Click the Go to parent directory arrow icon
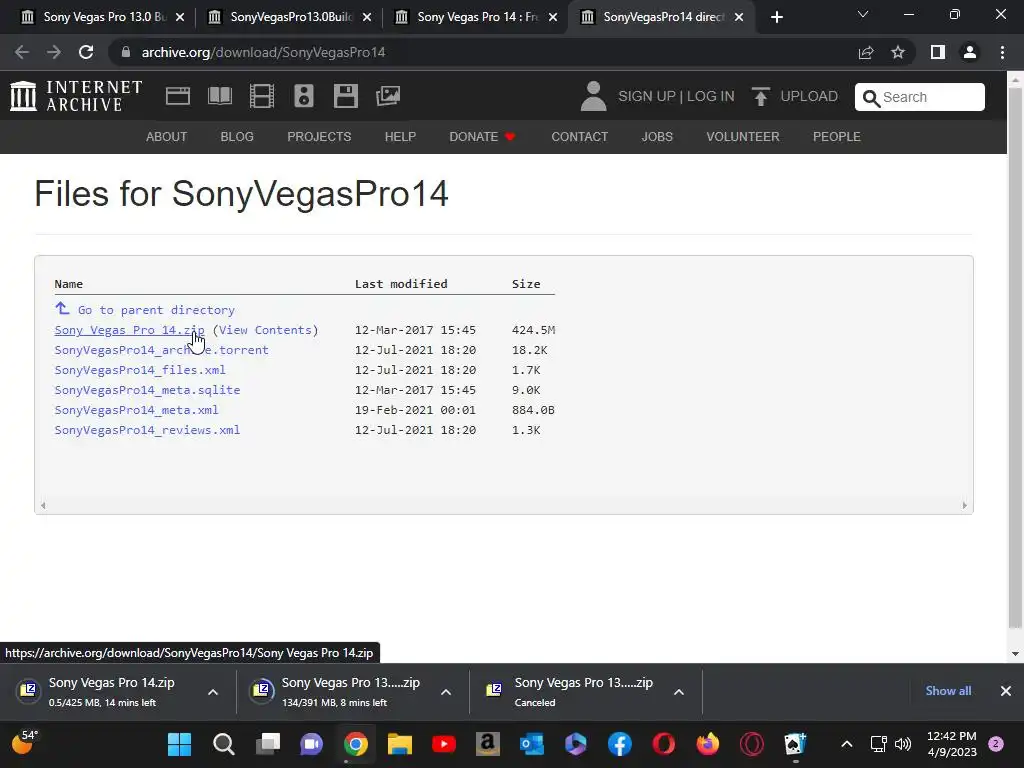The width and height of the screenshot is (1024, 768). (62, 308)
